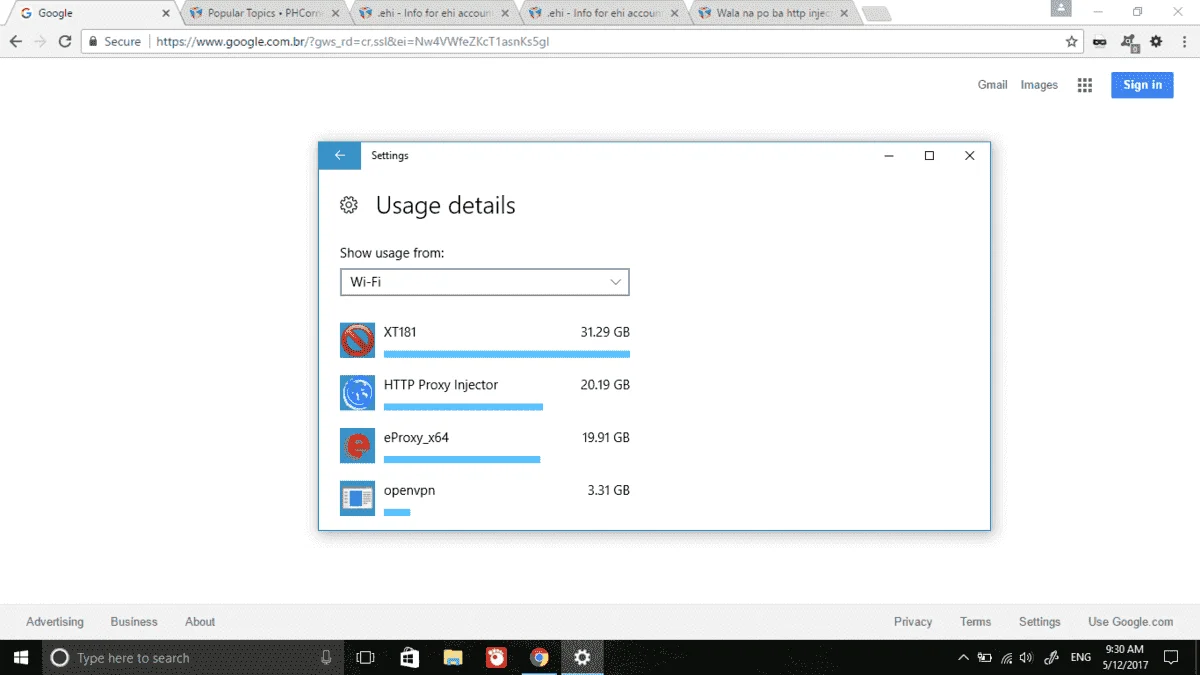Click the 3.31 GB usage value

pyautogui.click(x=609, y=491)
